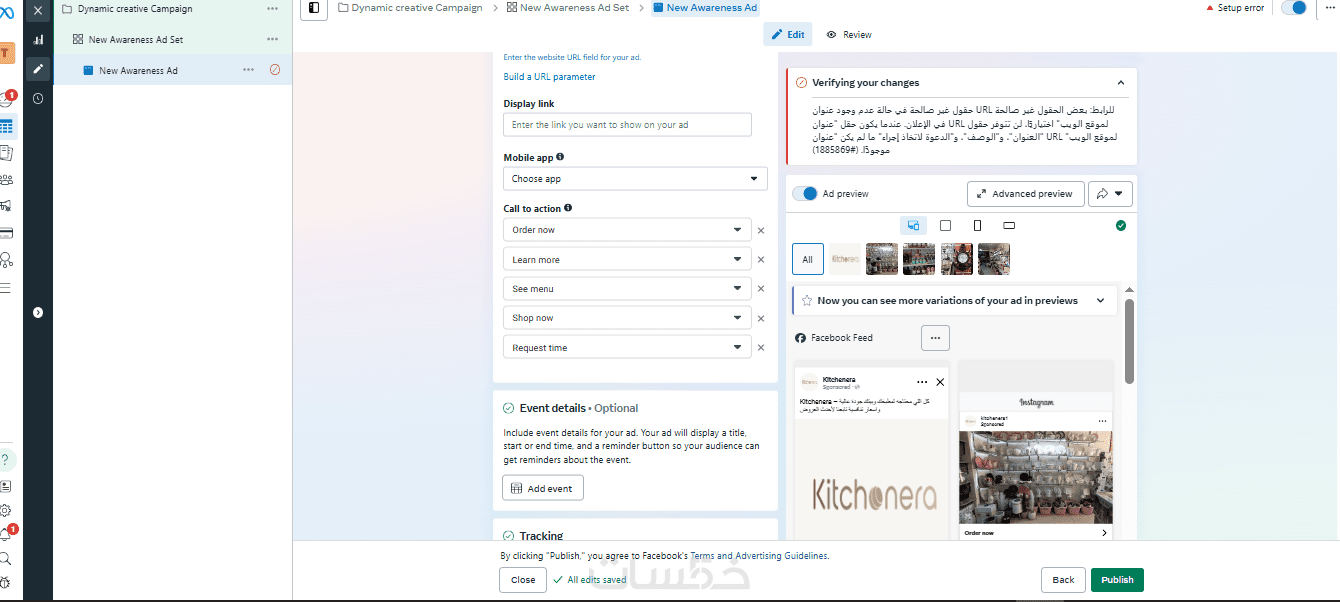Open the performance charts icon in dark sidebar
The image size is (1340, 602).
coord(38,40)
